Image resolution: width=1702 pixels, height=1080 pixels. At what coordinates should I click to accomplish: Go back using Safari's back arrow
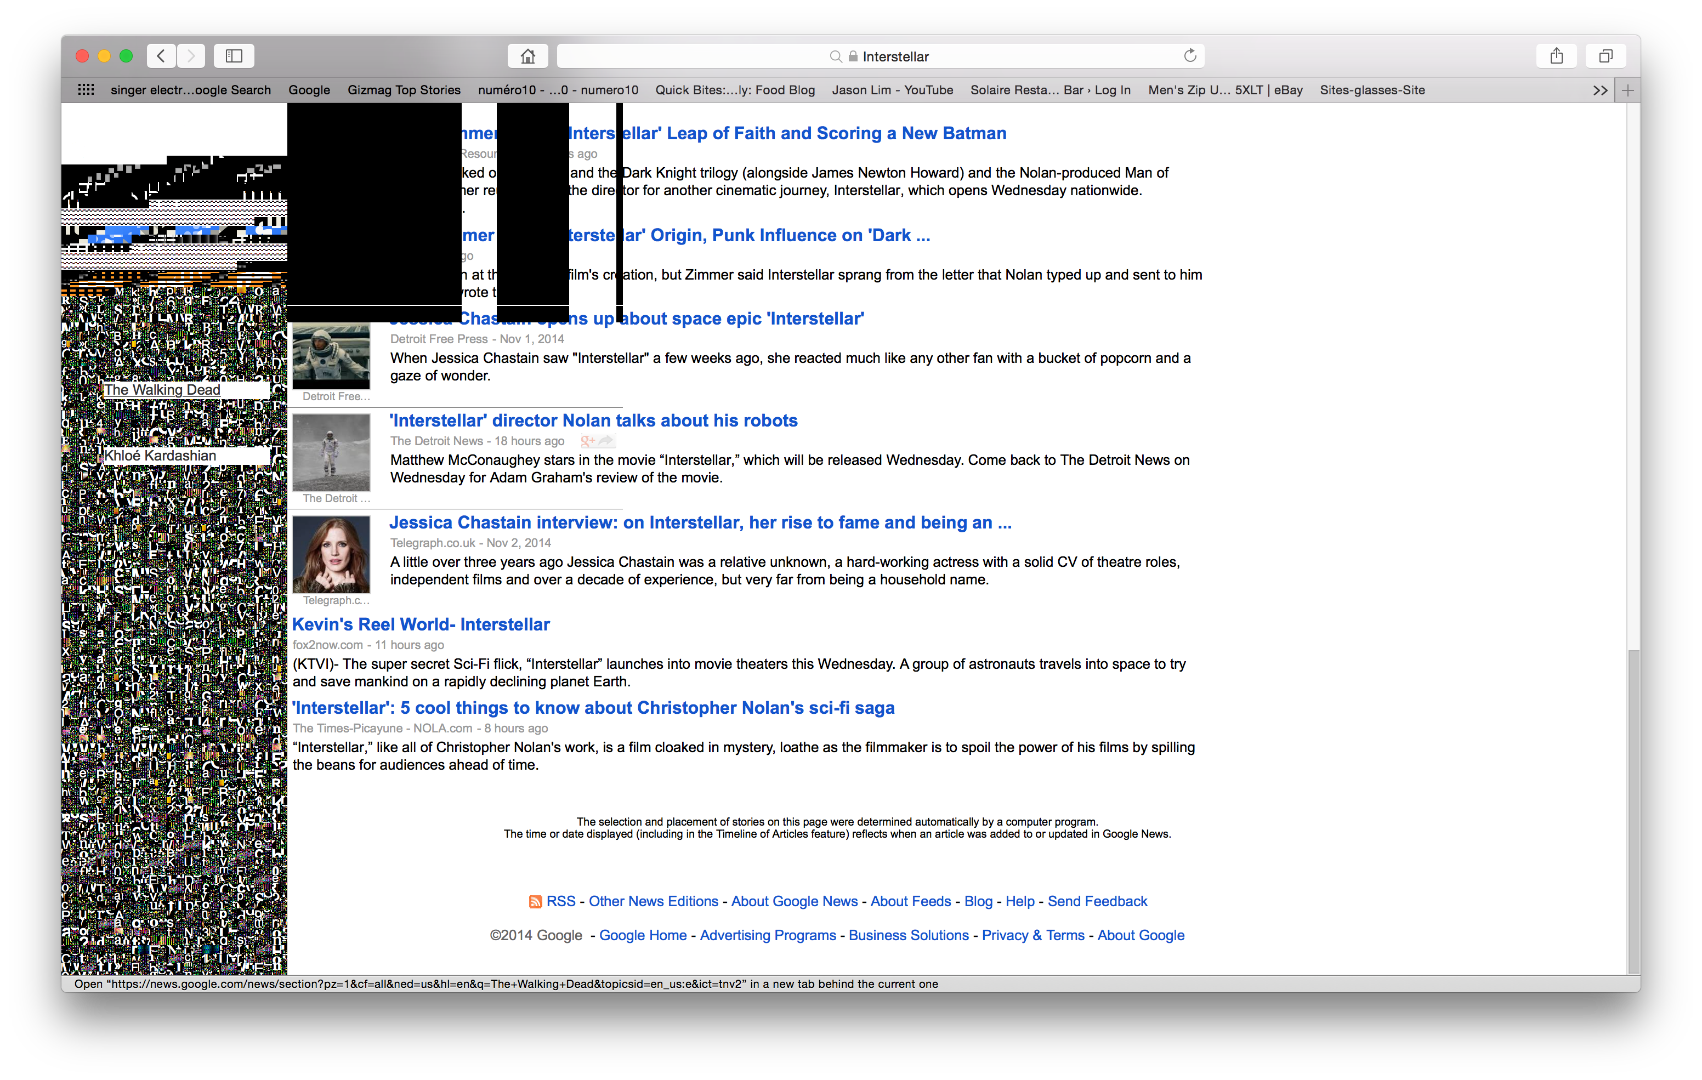[x=161, y=56]
